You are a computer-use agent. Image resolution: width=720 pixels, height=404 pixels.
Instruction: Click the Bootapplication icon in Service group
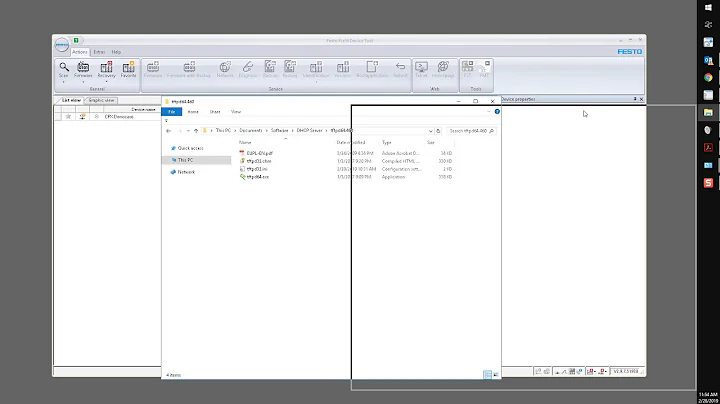[372, 69]
